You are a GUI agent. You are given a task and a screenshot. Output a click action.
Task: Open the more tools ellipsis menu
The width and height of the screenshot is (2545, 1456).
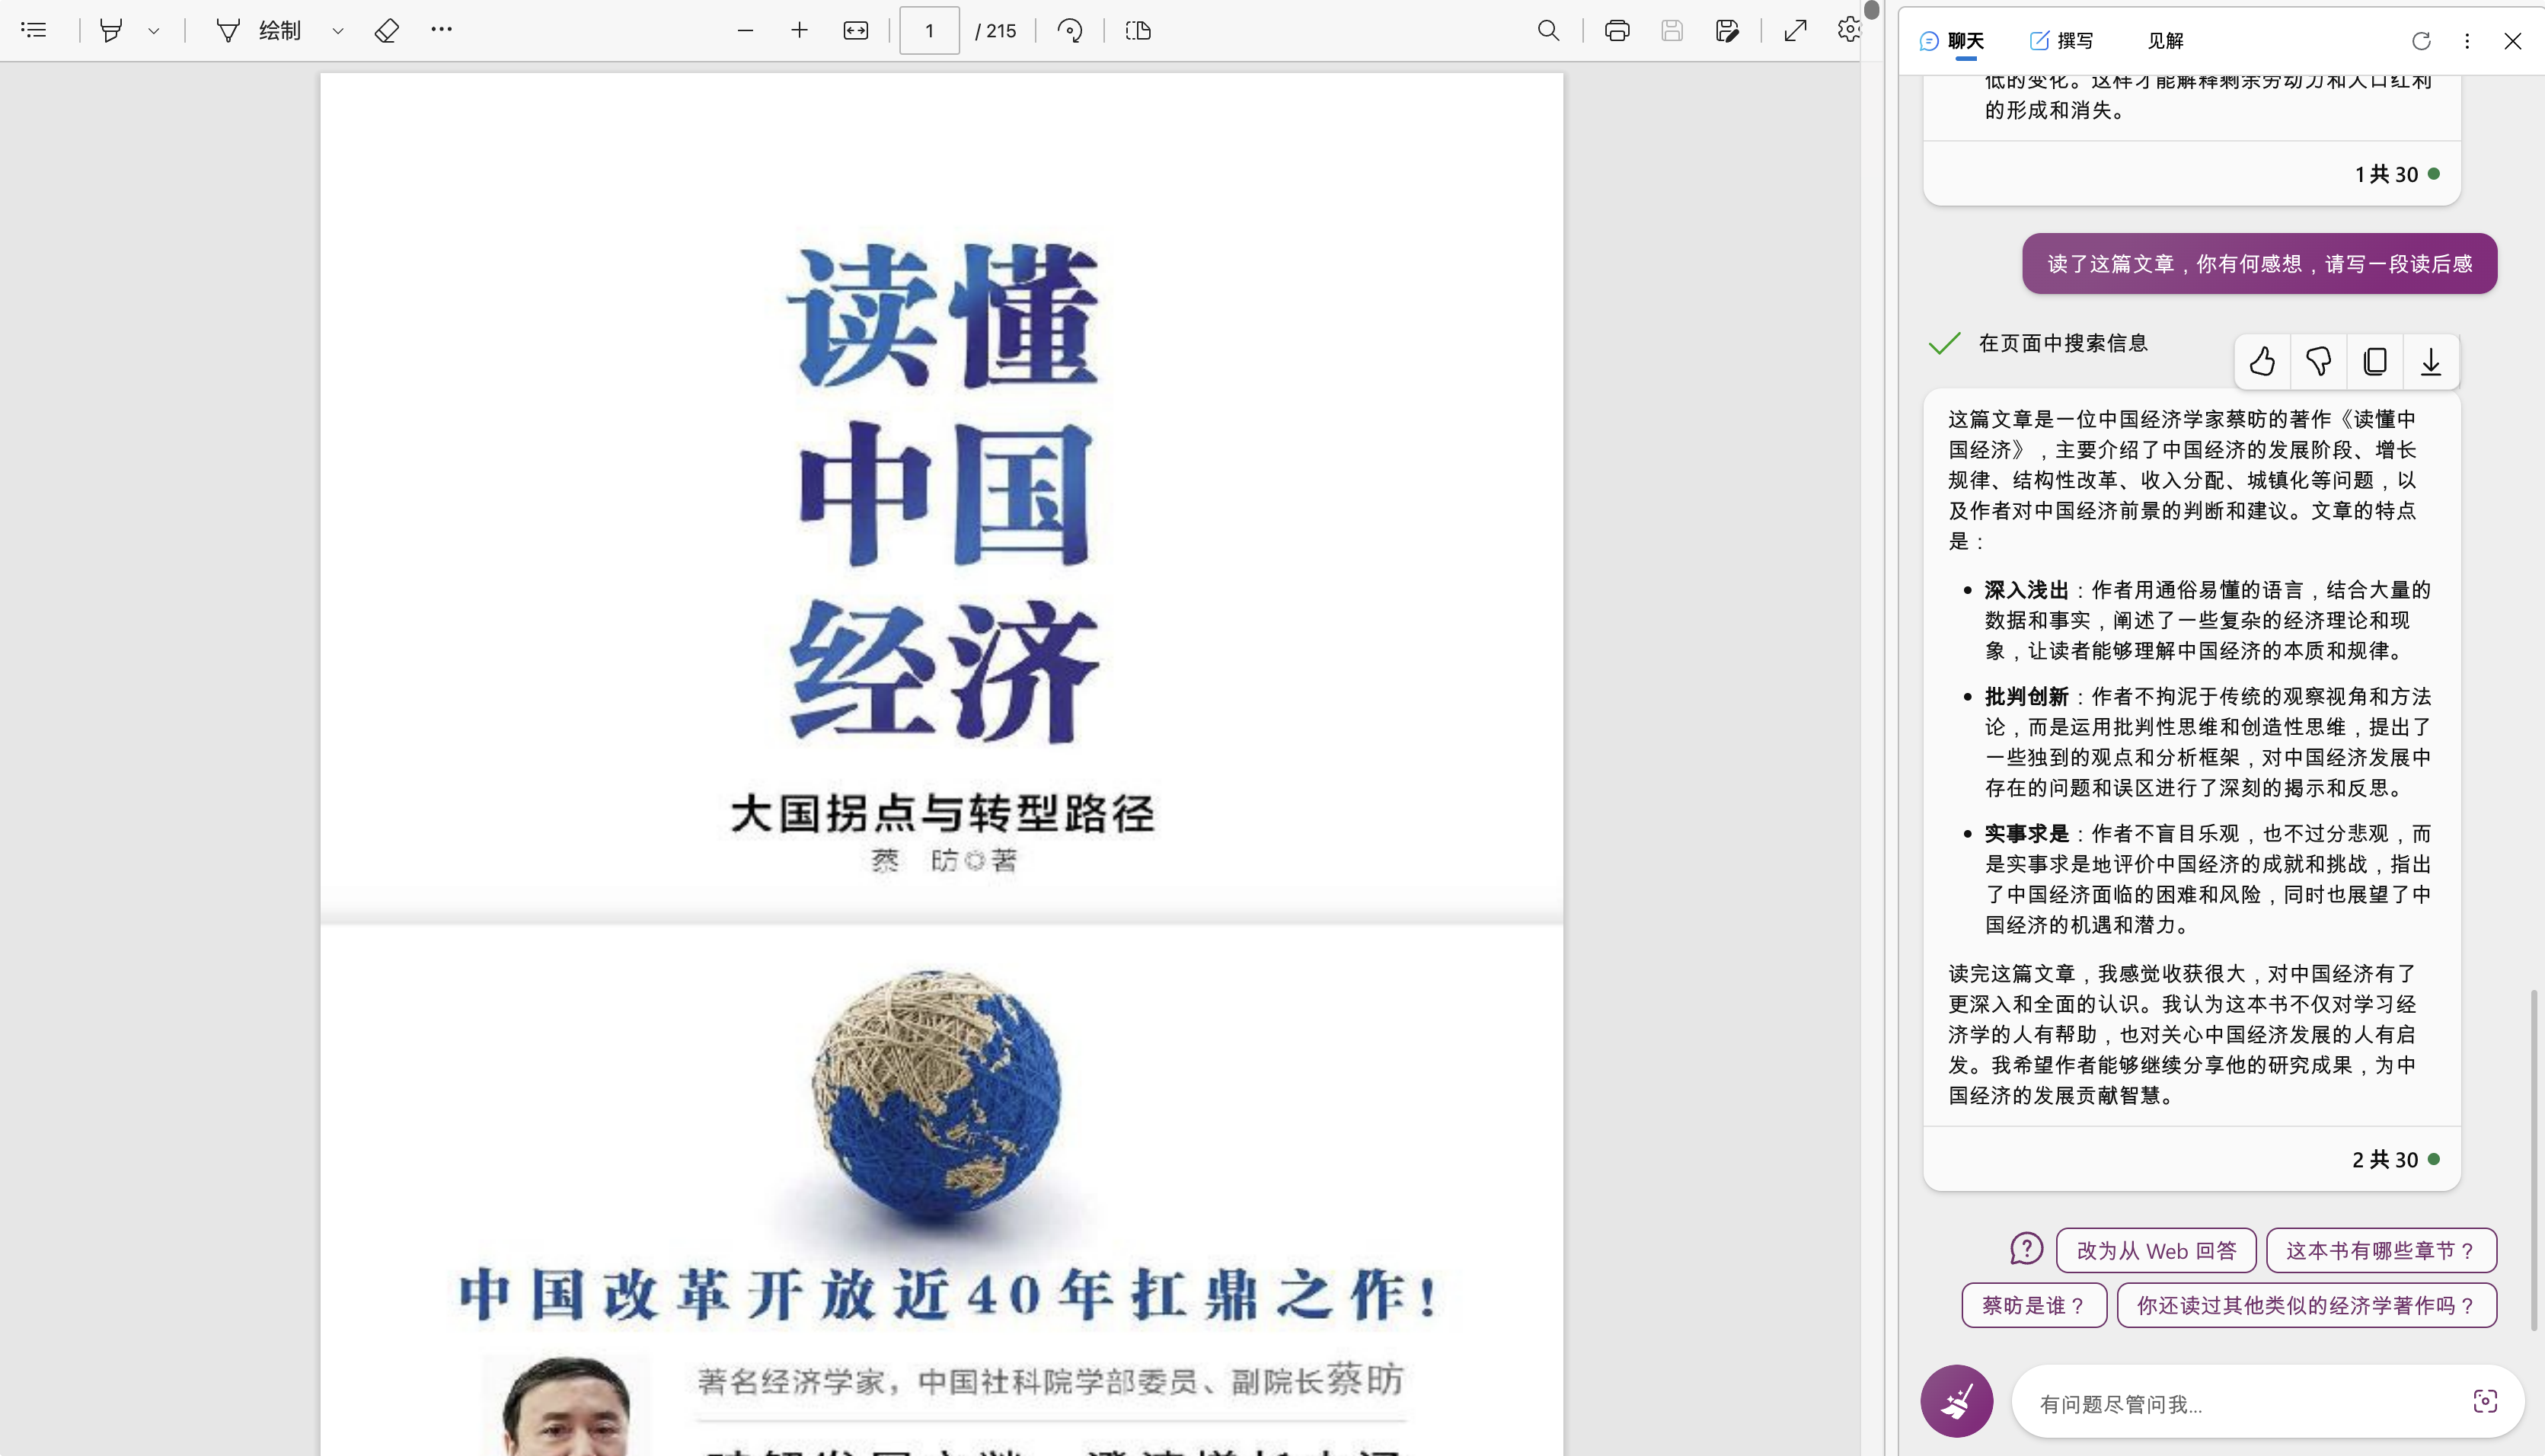tap(442, 30)
